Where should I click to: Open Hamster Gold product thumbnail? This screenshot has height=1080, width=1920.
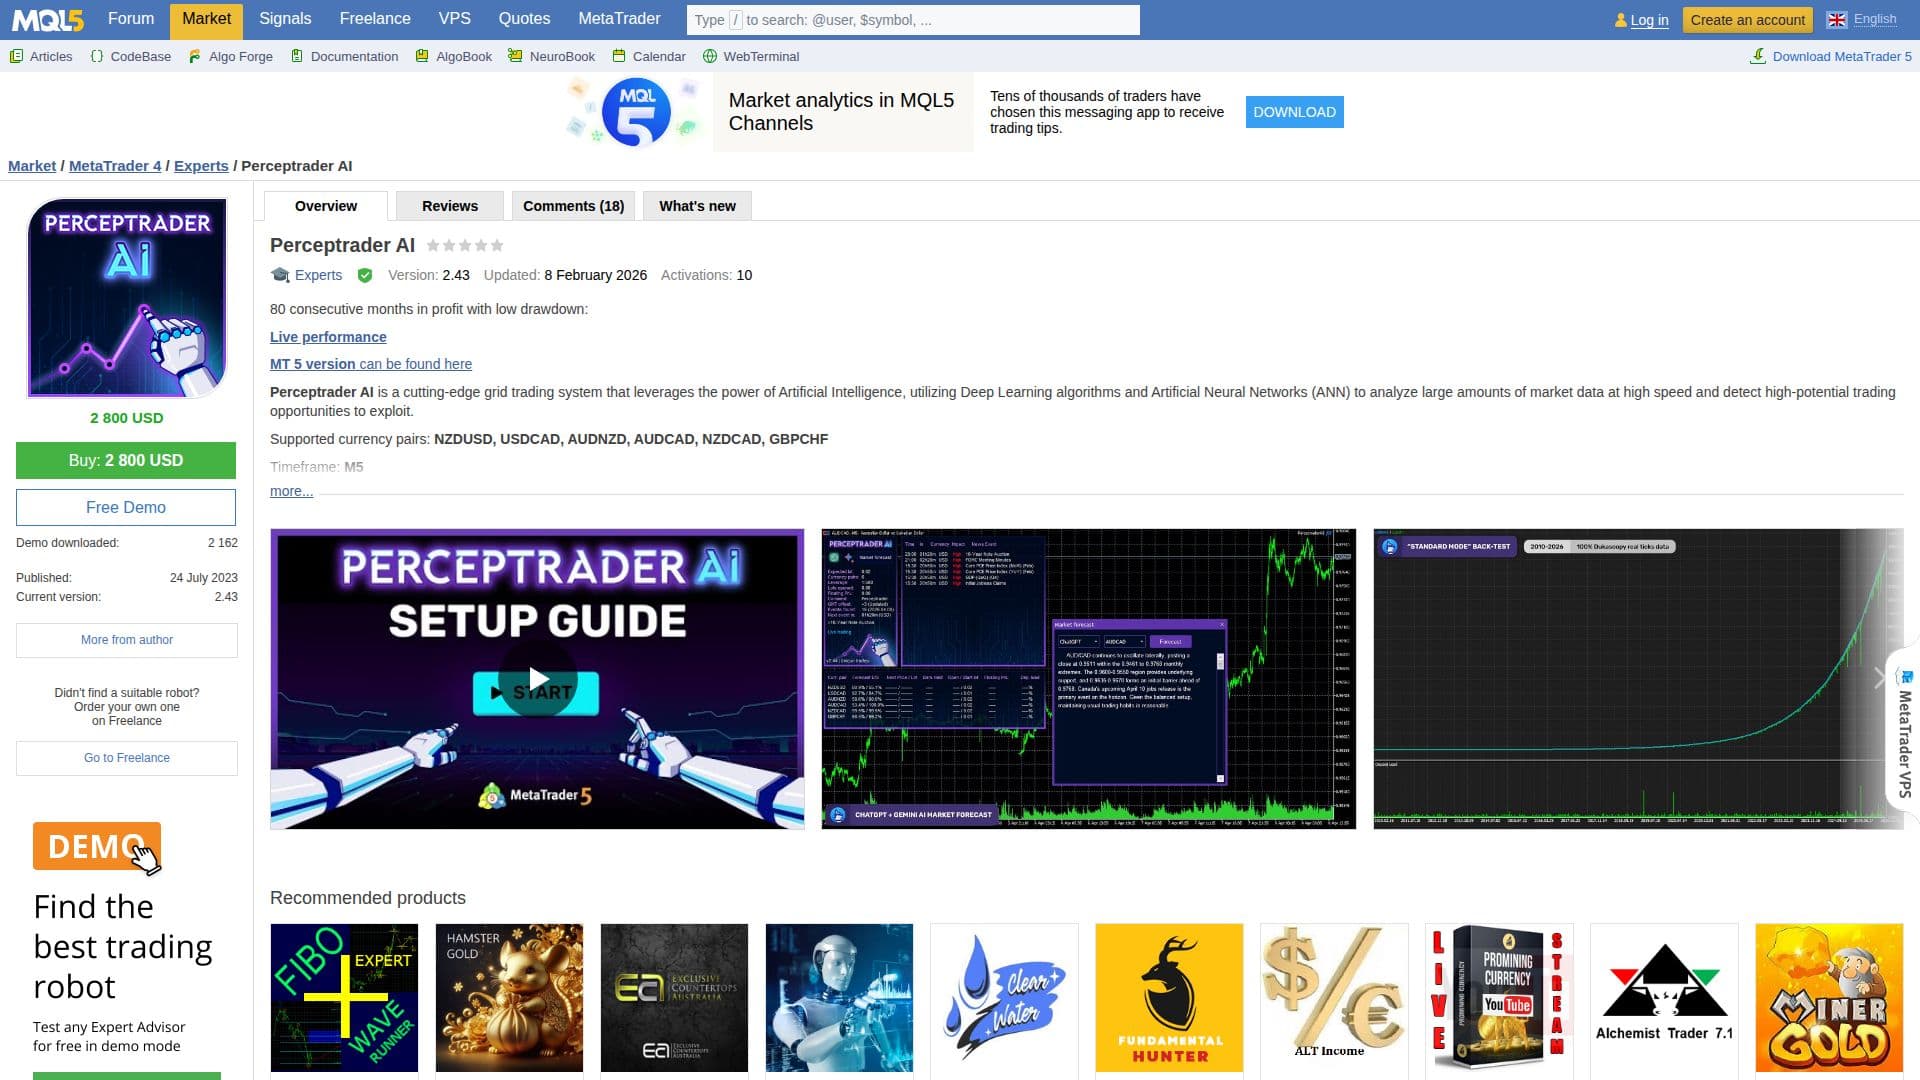pos(509,998)
